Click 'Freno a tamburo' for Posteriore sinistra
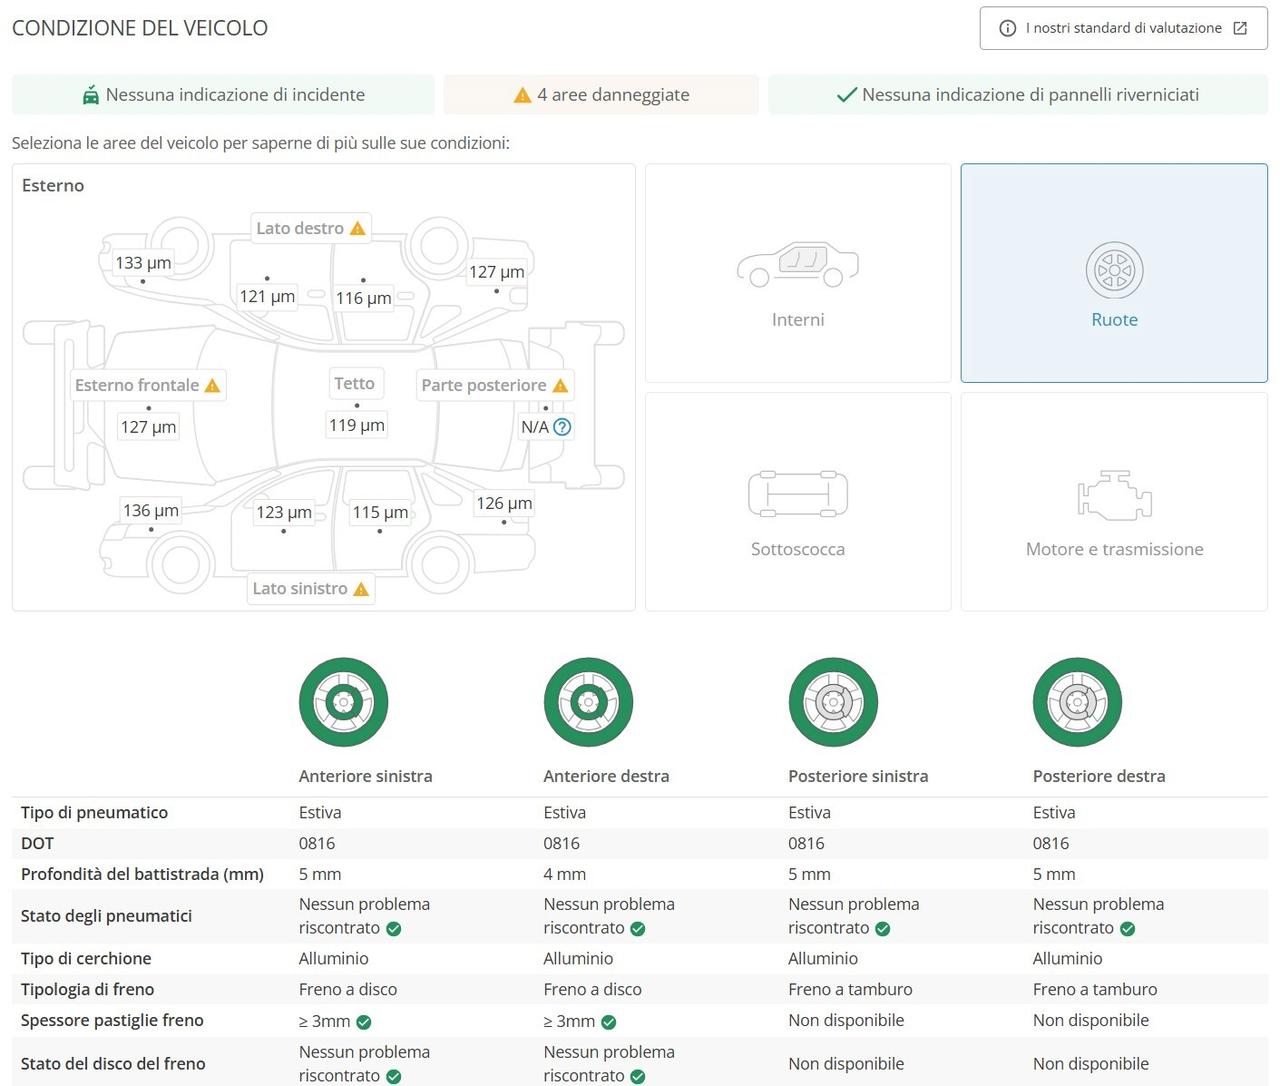Image resolution: width=1280 pixels, height=1086 pixels. [850, 989]
